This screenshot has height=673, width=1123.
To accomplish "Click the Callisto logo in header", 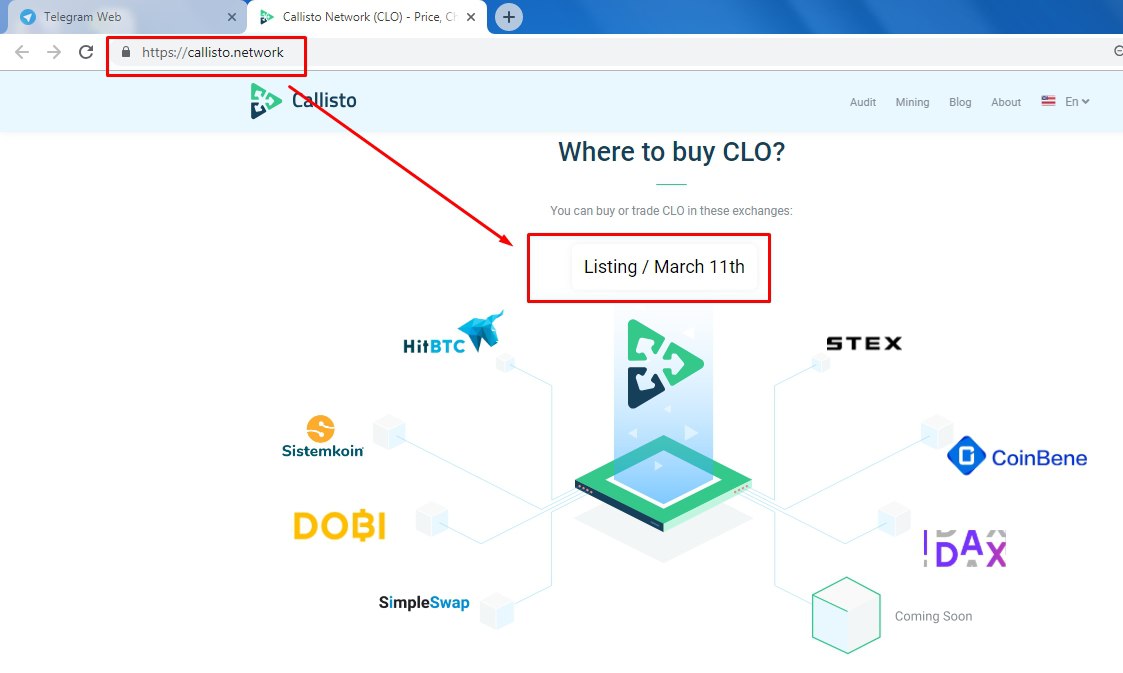I will (303, 101).
